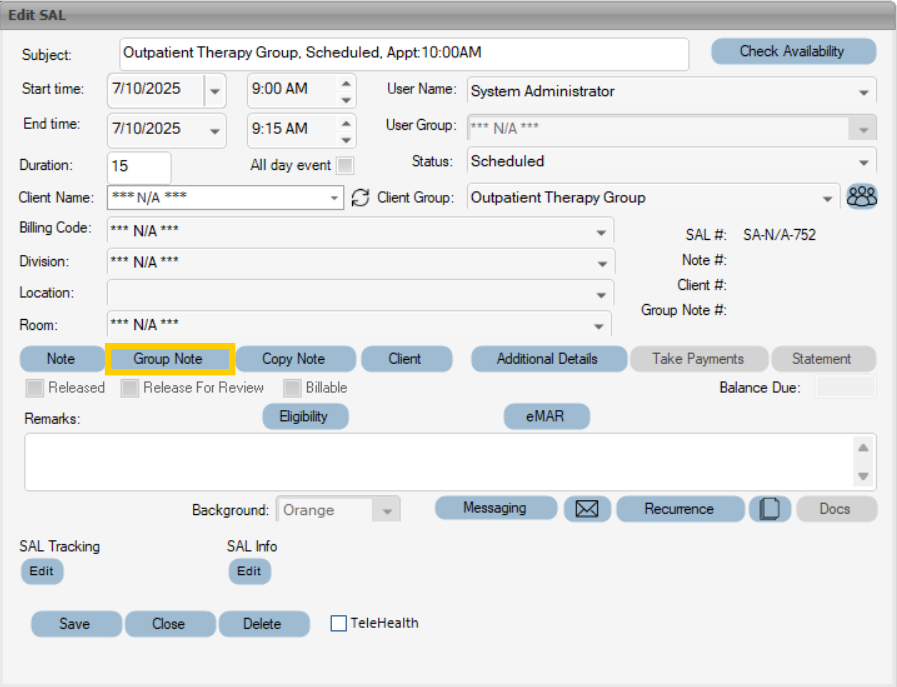Refresh the Client Name list
The width and height of the screenshot is (897, 687).
coord(358,197)
